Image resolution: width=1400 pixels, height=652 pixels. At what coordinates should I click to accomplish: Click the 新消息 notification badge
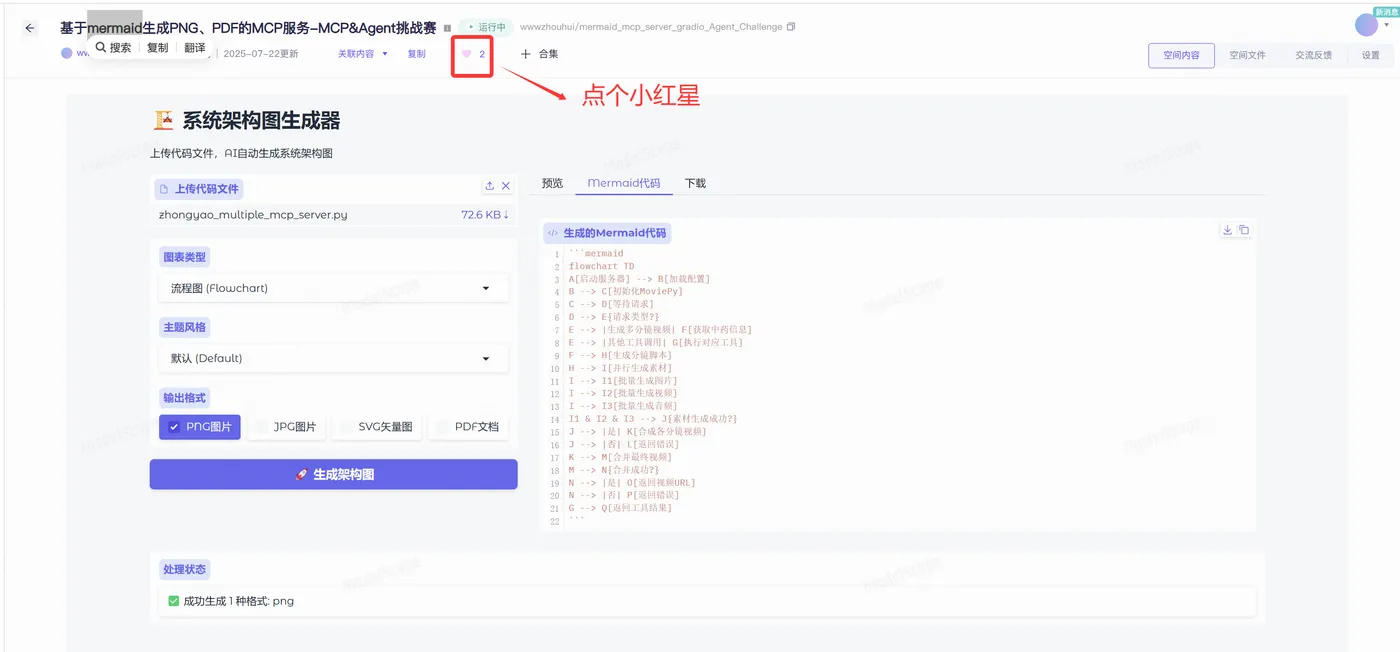pos(1385,11)
